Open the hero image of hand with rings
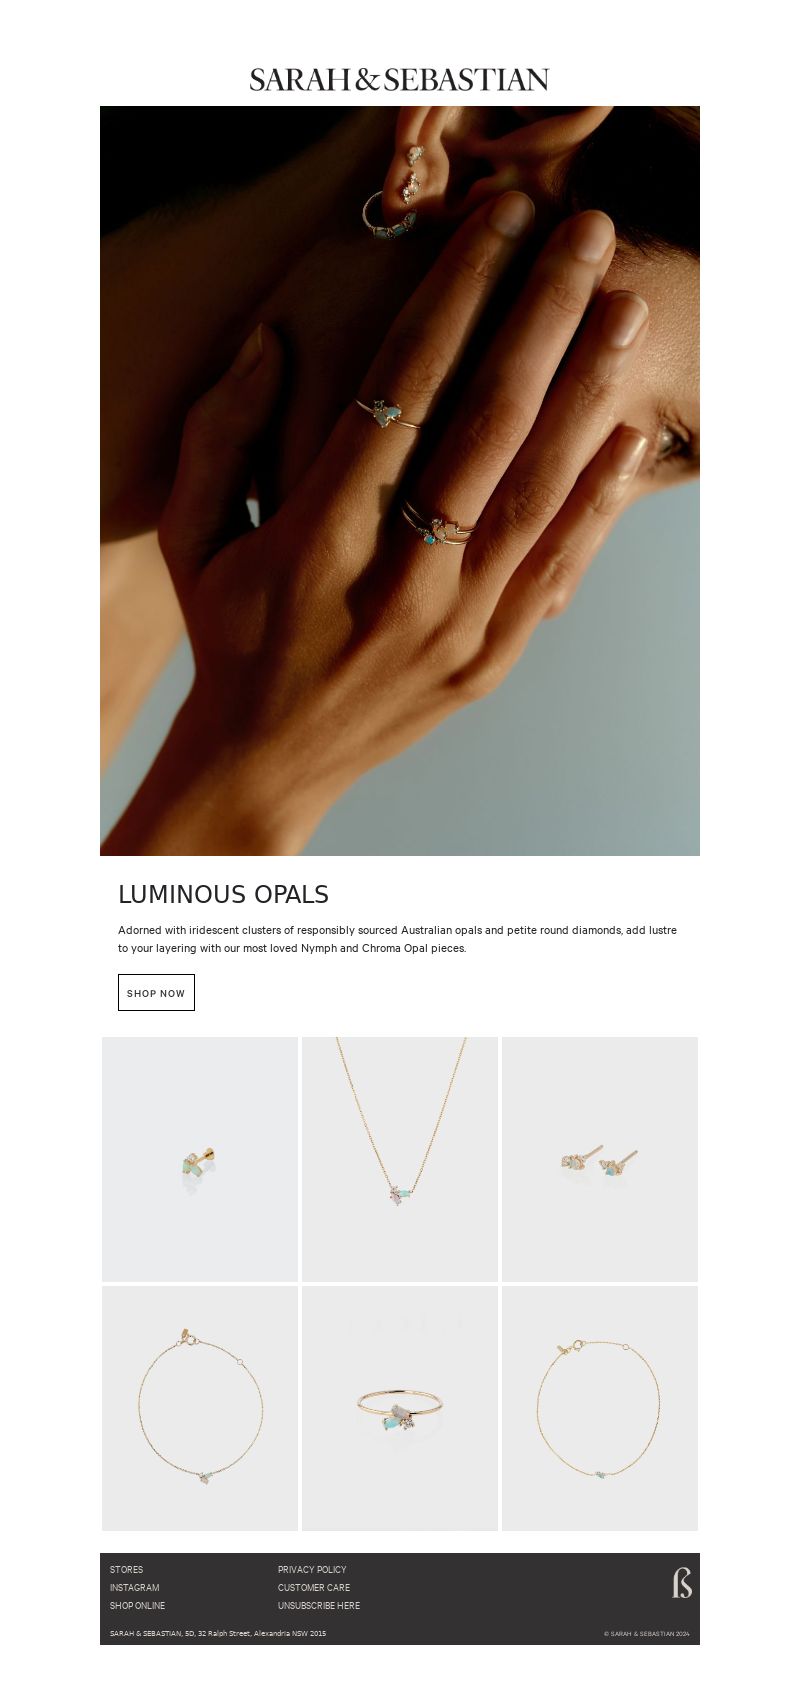The height and width of the screenshot is (1684, 800). coord(400,481)
